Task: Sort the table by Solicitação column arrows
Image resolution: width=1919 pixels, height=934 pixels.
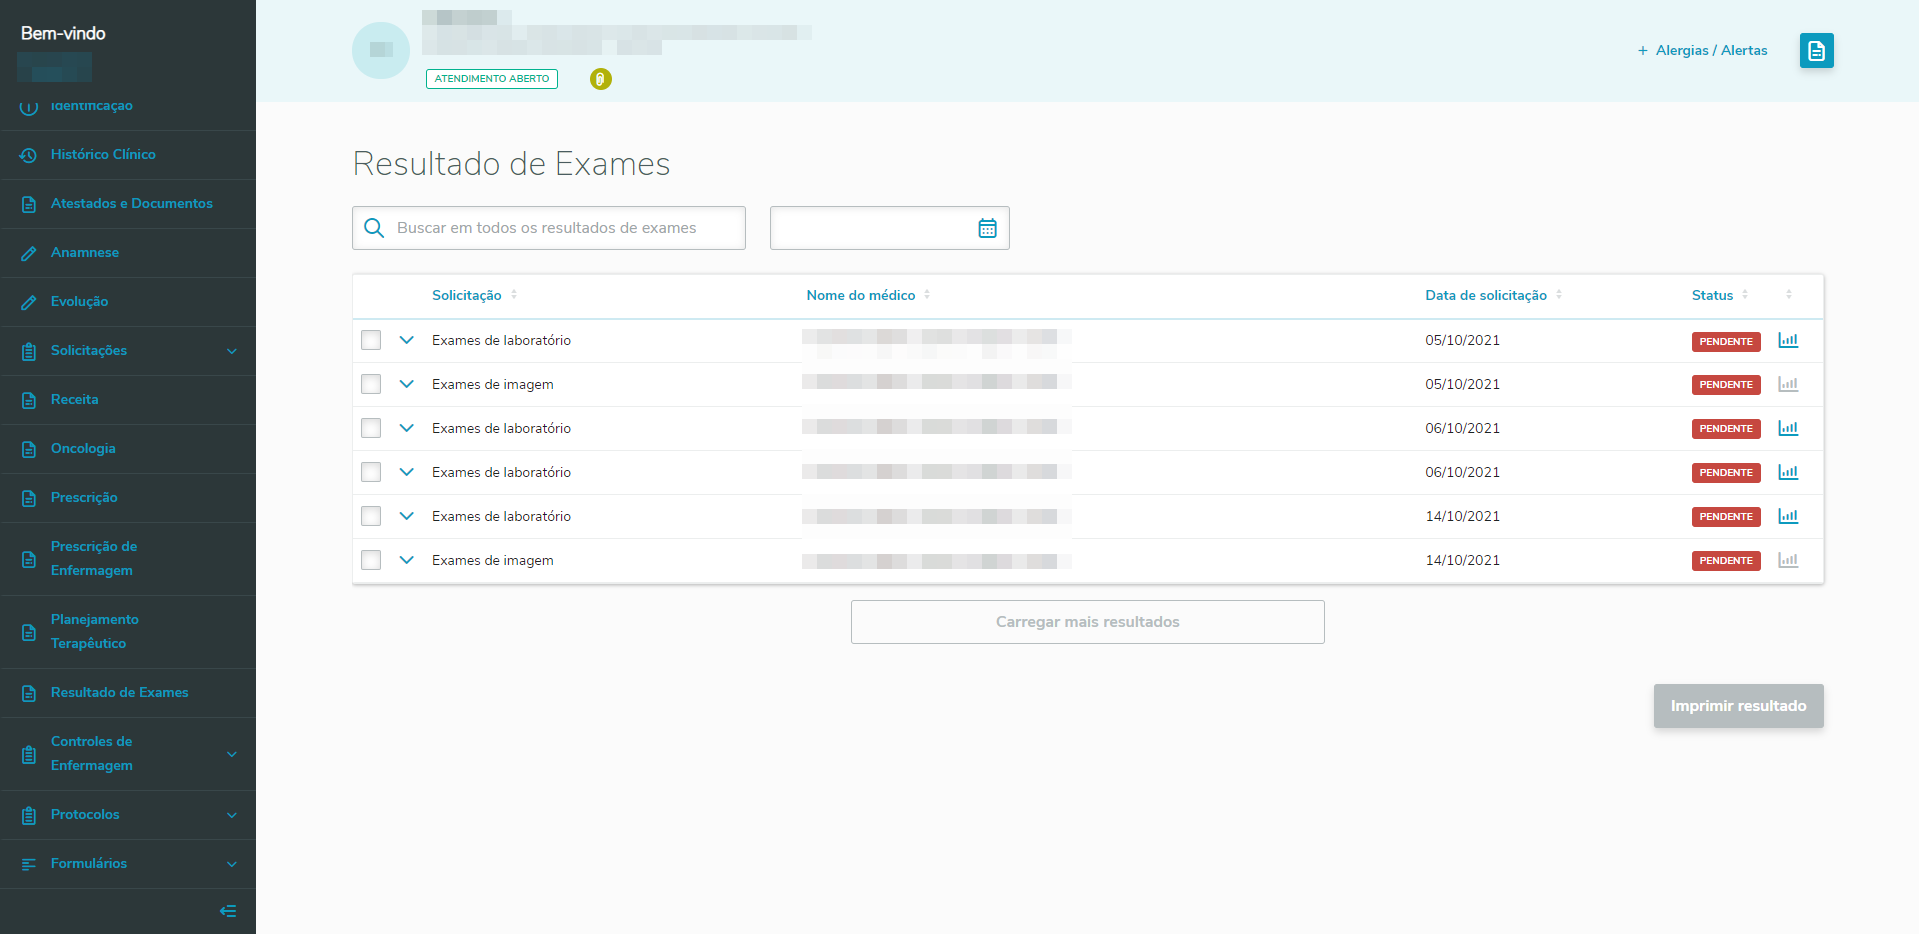Action: point(514,295)
